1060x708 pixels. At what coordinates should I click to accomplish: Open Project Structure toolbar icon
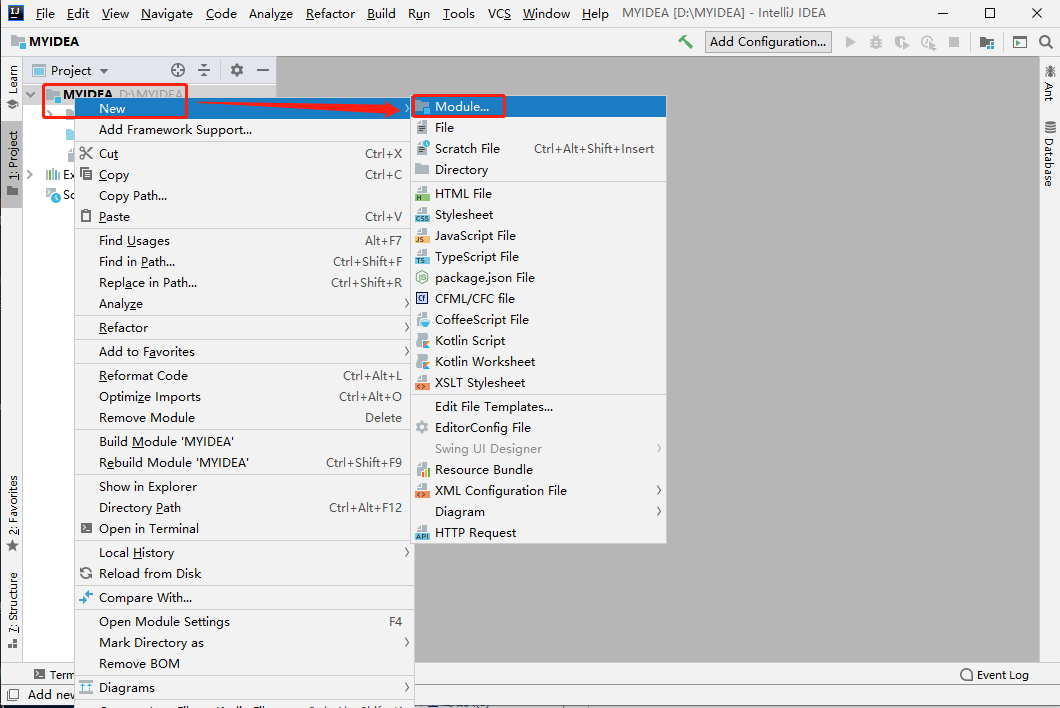coord(987,42)
